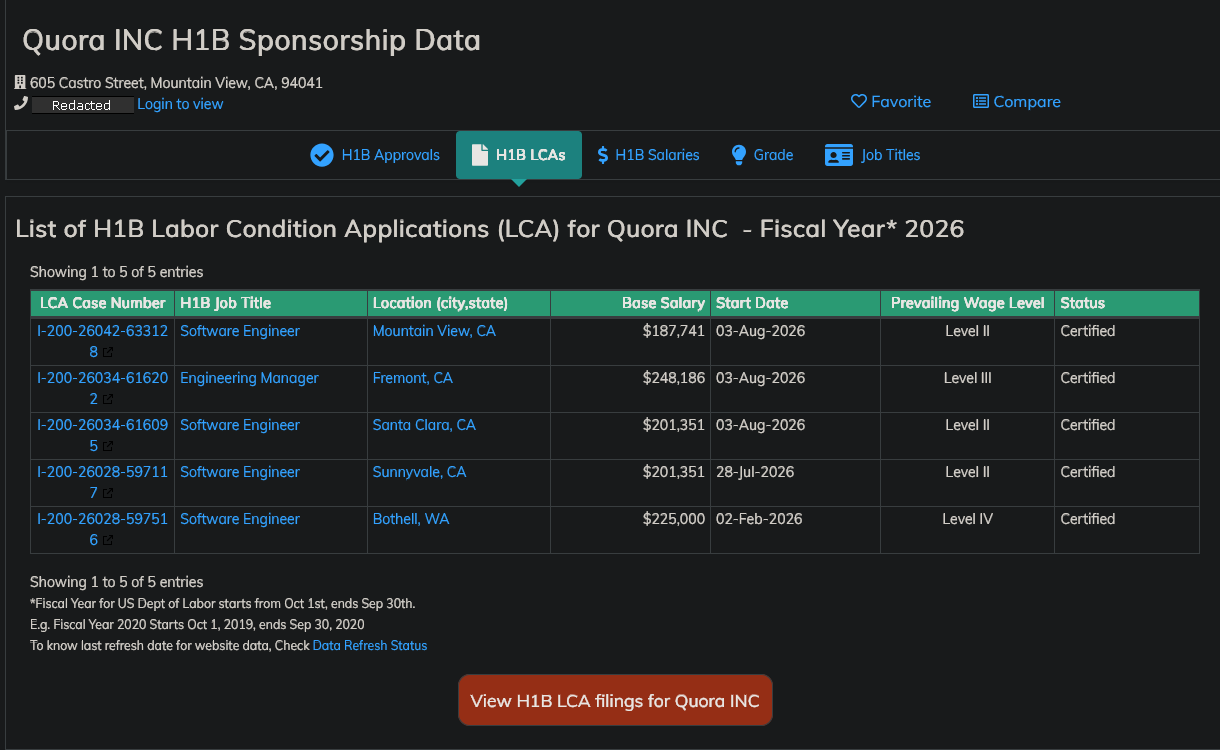Open LCA case I-200-26028-597117
1220x750 pixels.
tap(102, 482)
